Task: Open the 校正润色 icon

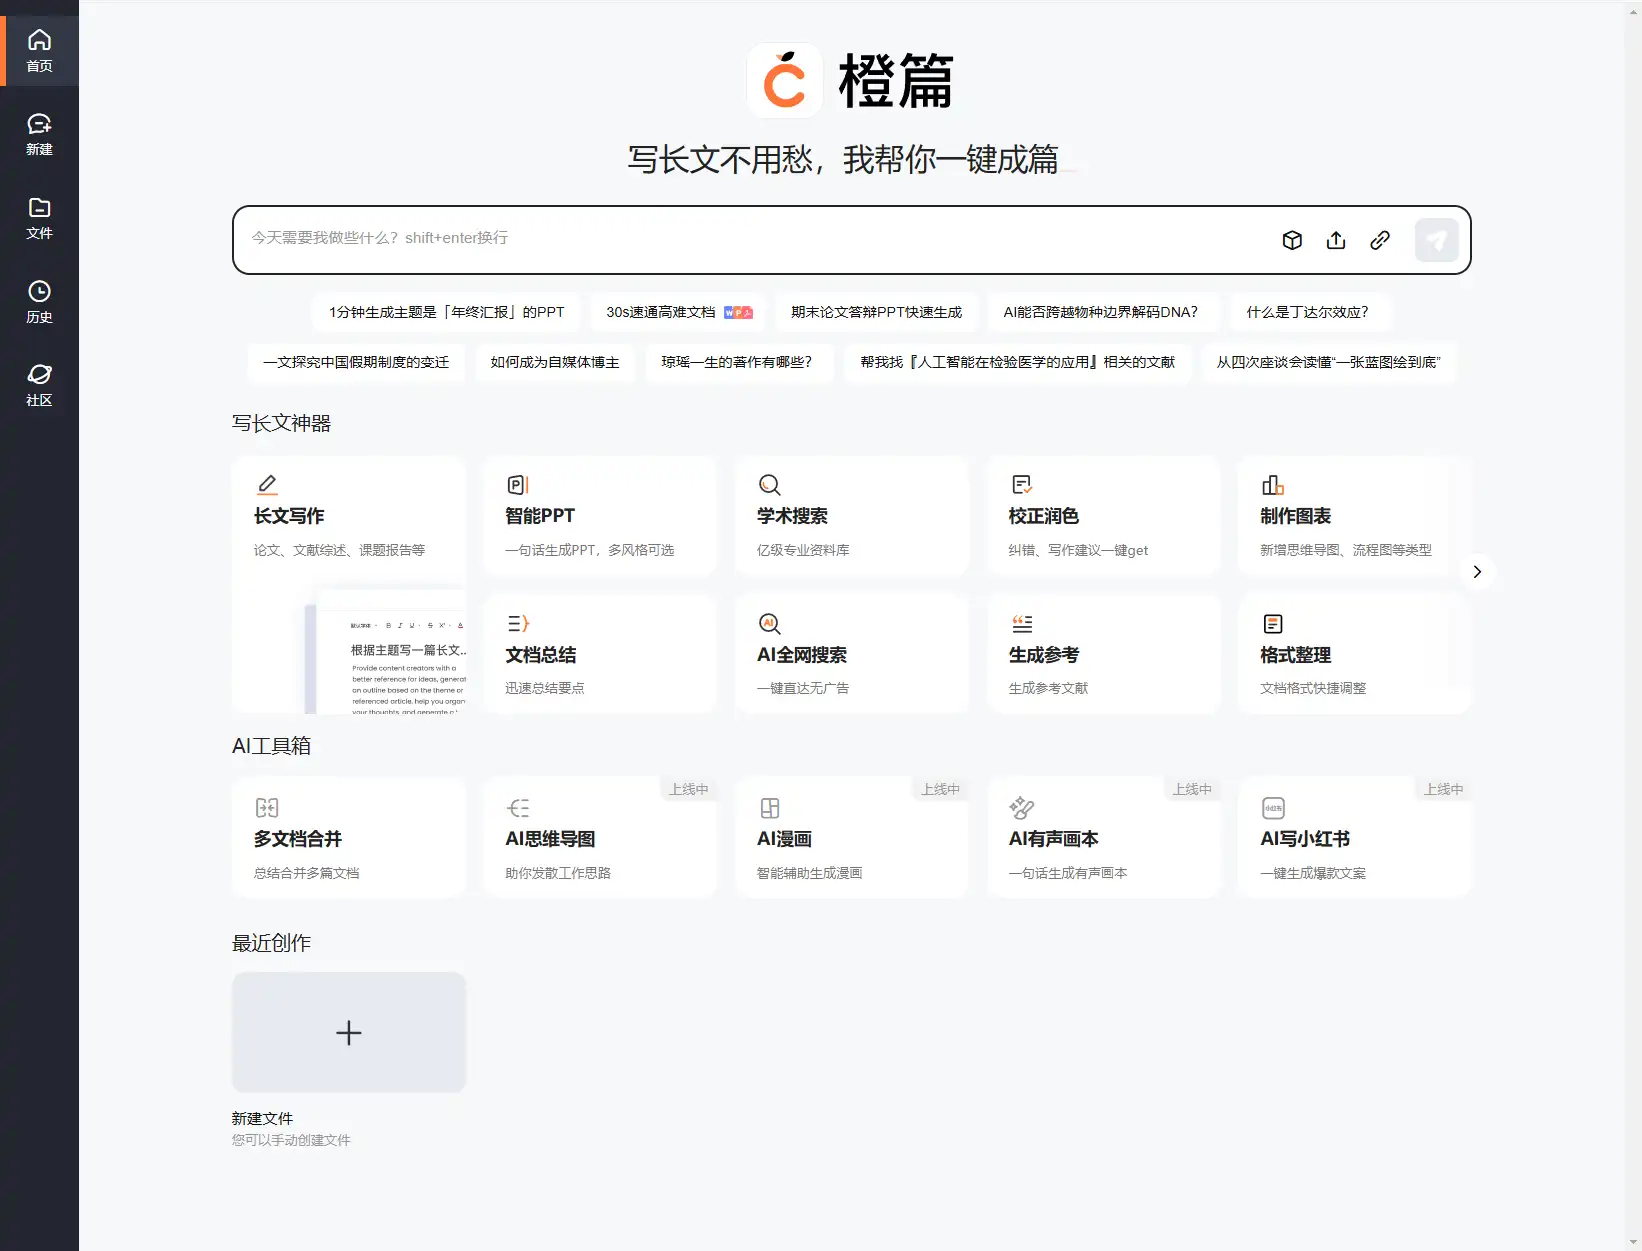Action: click(1021, 485)
